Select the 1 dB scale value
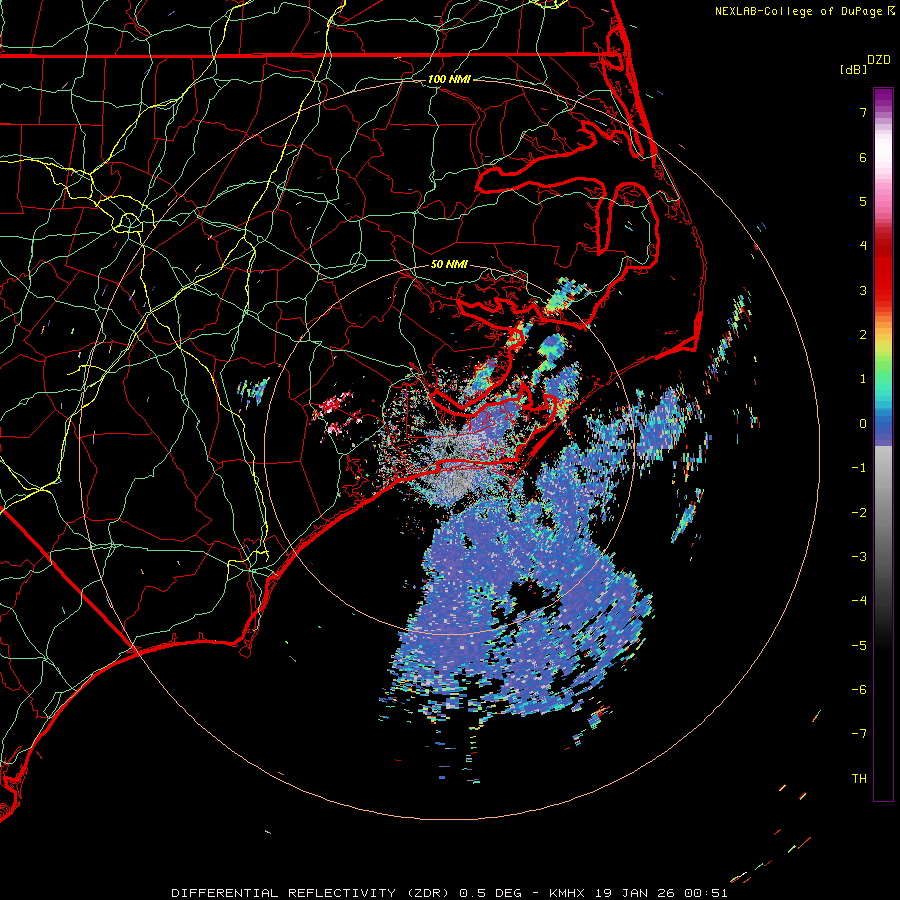The height and width of the screenshot is (900, 900). (x=863, y=379)
